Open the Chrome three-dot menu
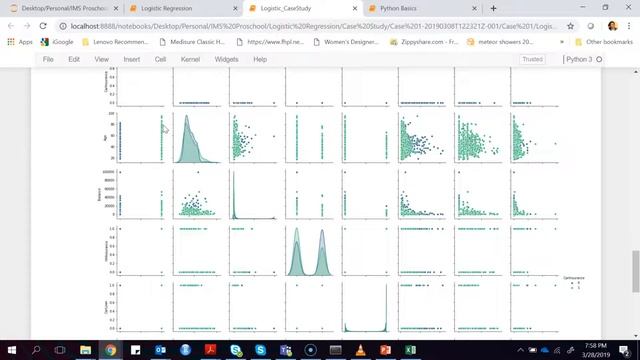 (x=629, y=26)
